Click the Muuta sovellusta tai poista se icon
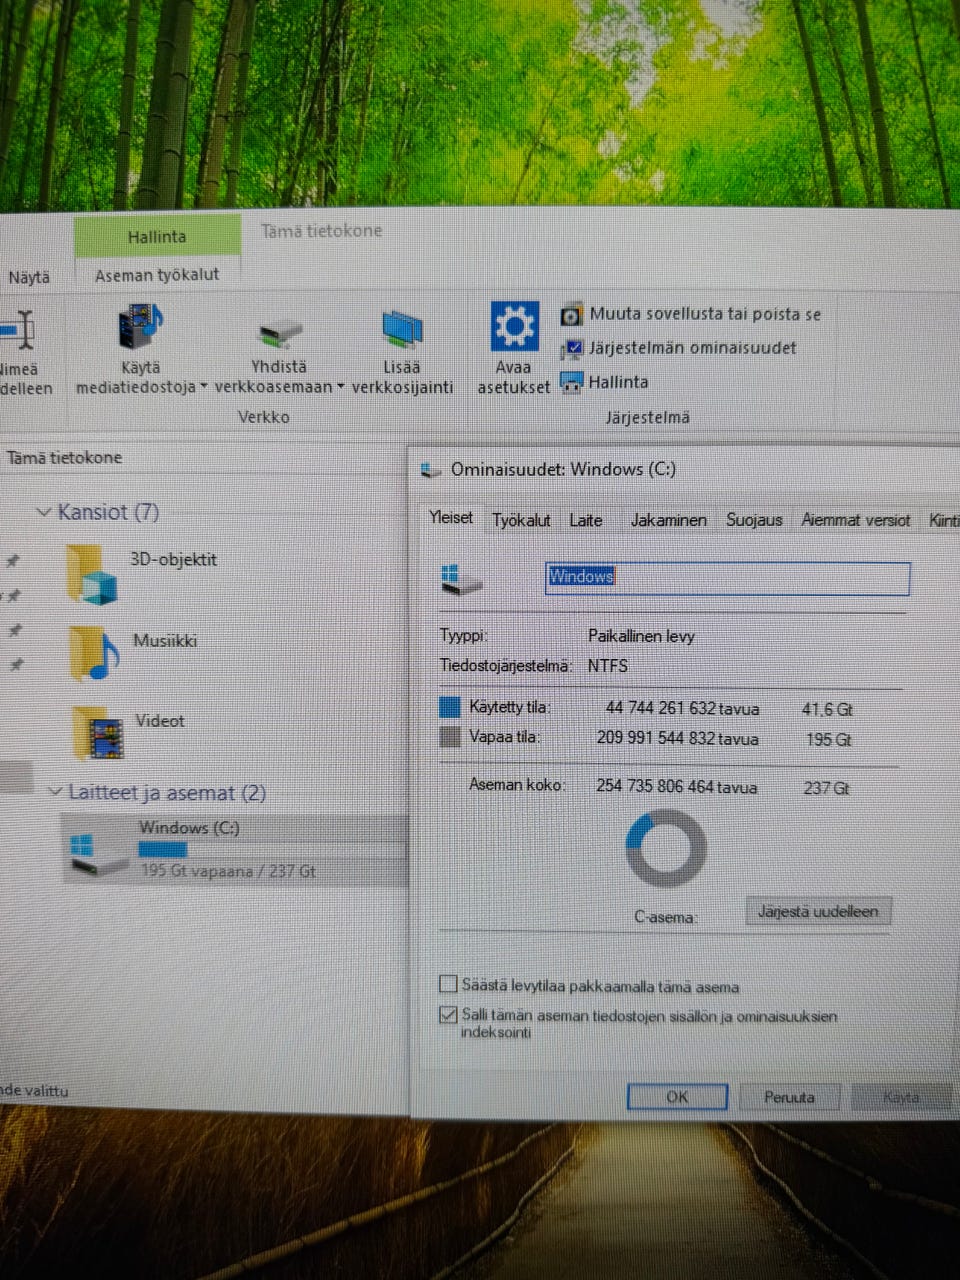This screenshot has height=1280, width=960. [571, 315]
